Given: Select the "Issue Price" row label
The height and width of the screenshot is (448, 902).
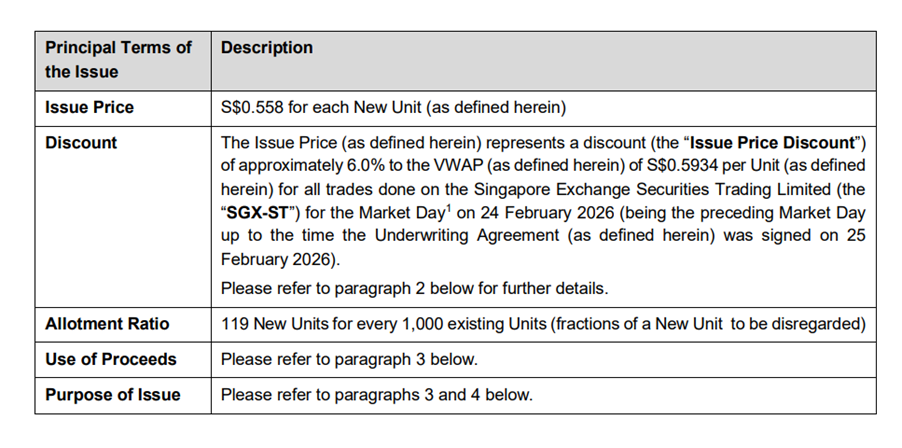Looking at the screenshot, I should [89, 107].
